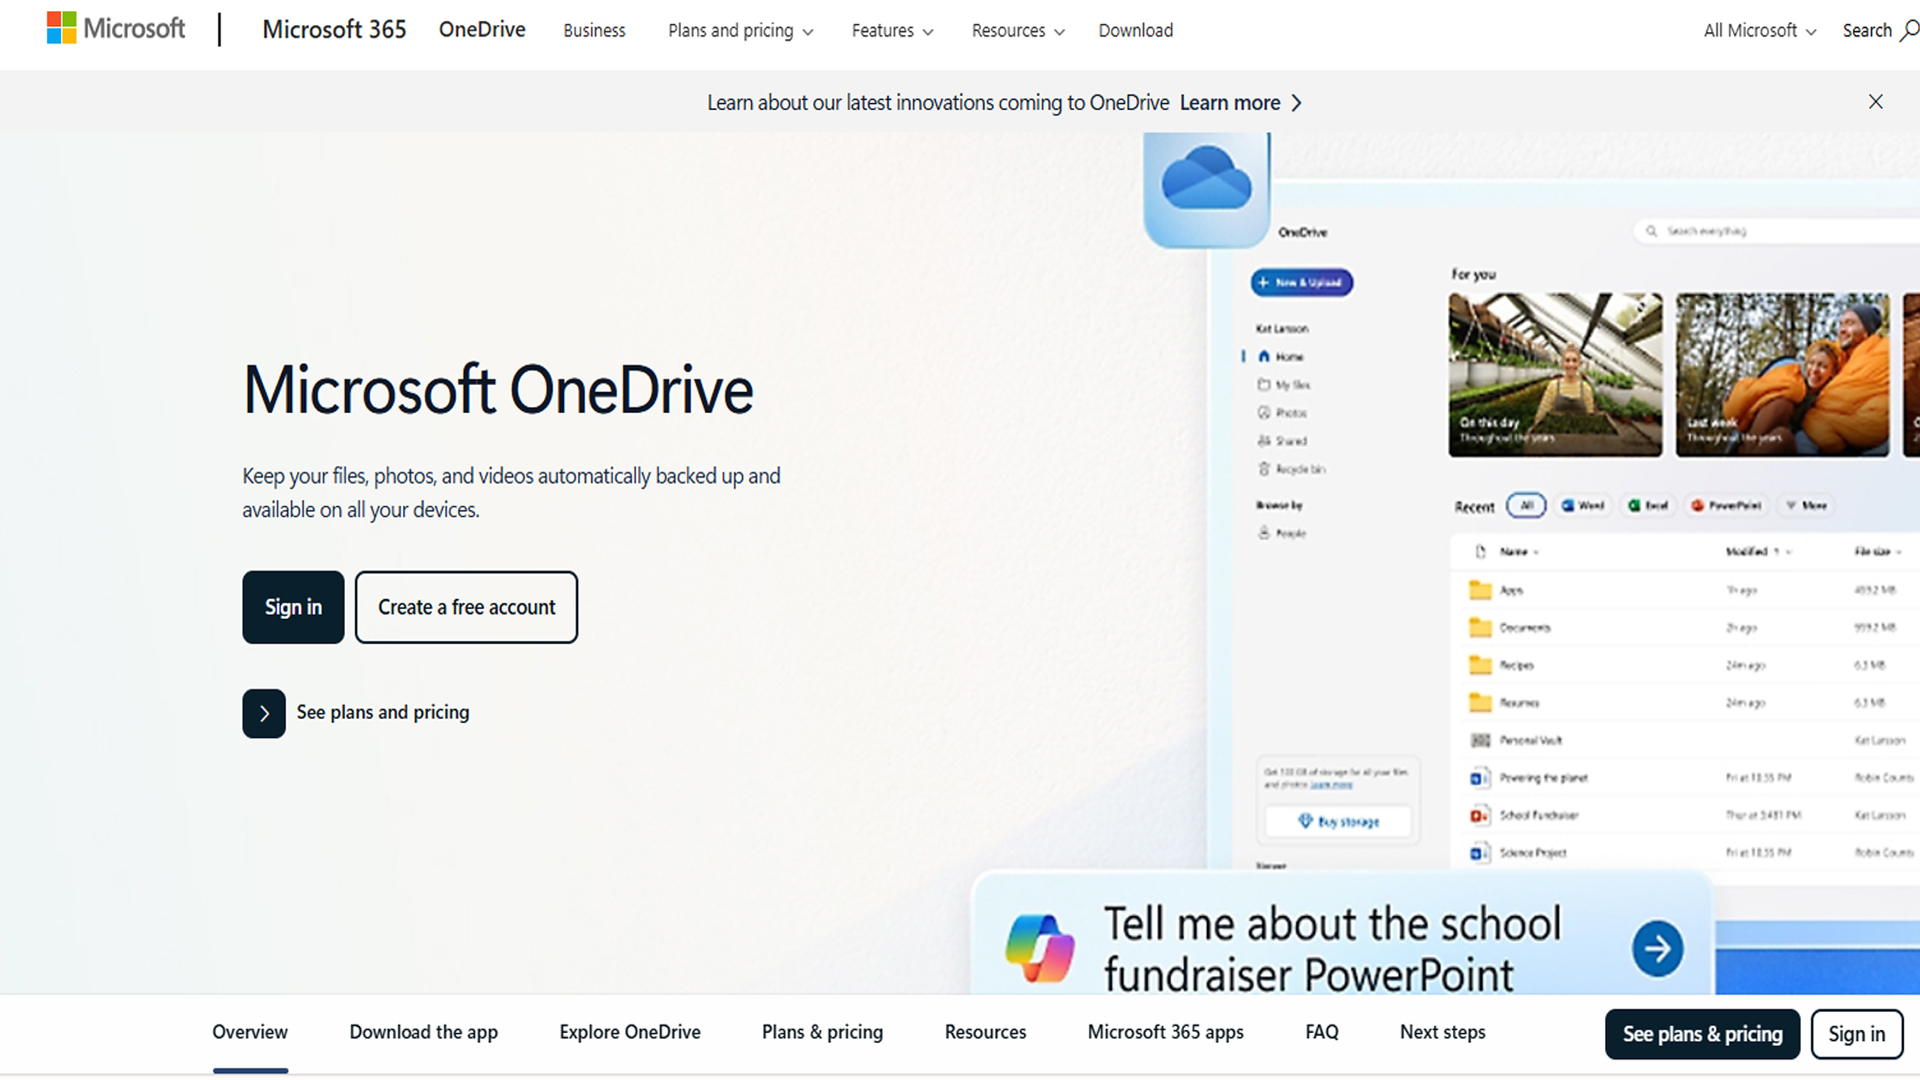Expand the Plans and pricing menu

(740, 31)
